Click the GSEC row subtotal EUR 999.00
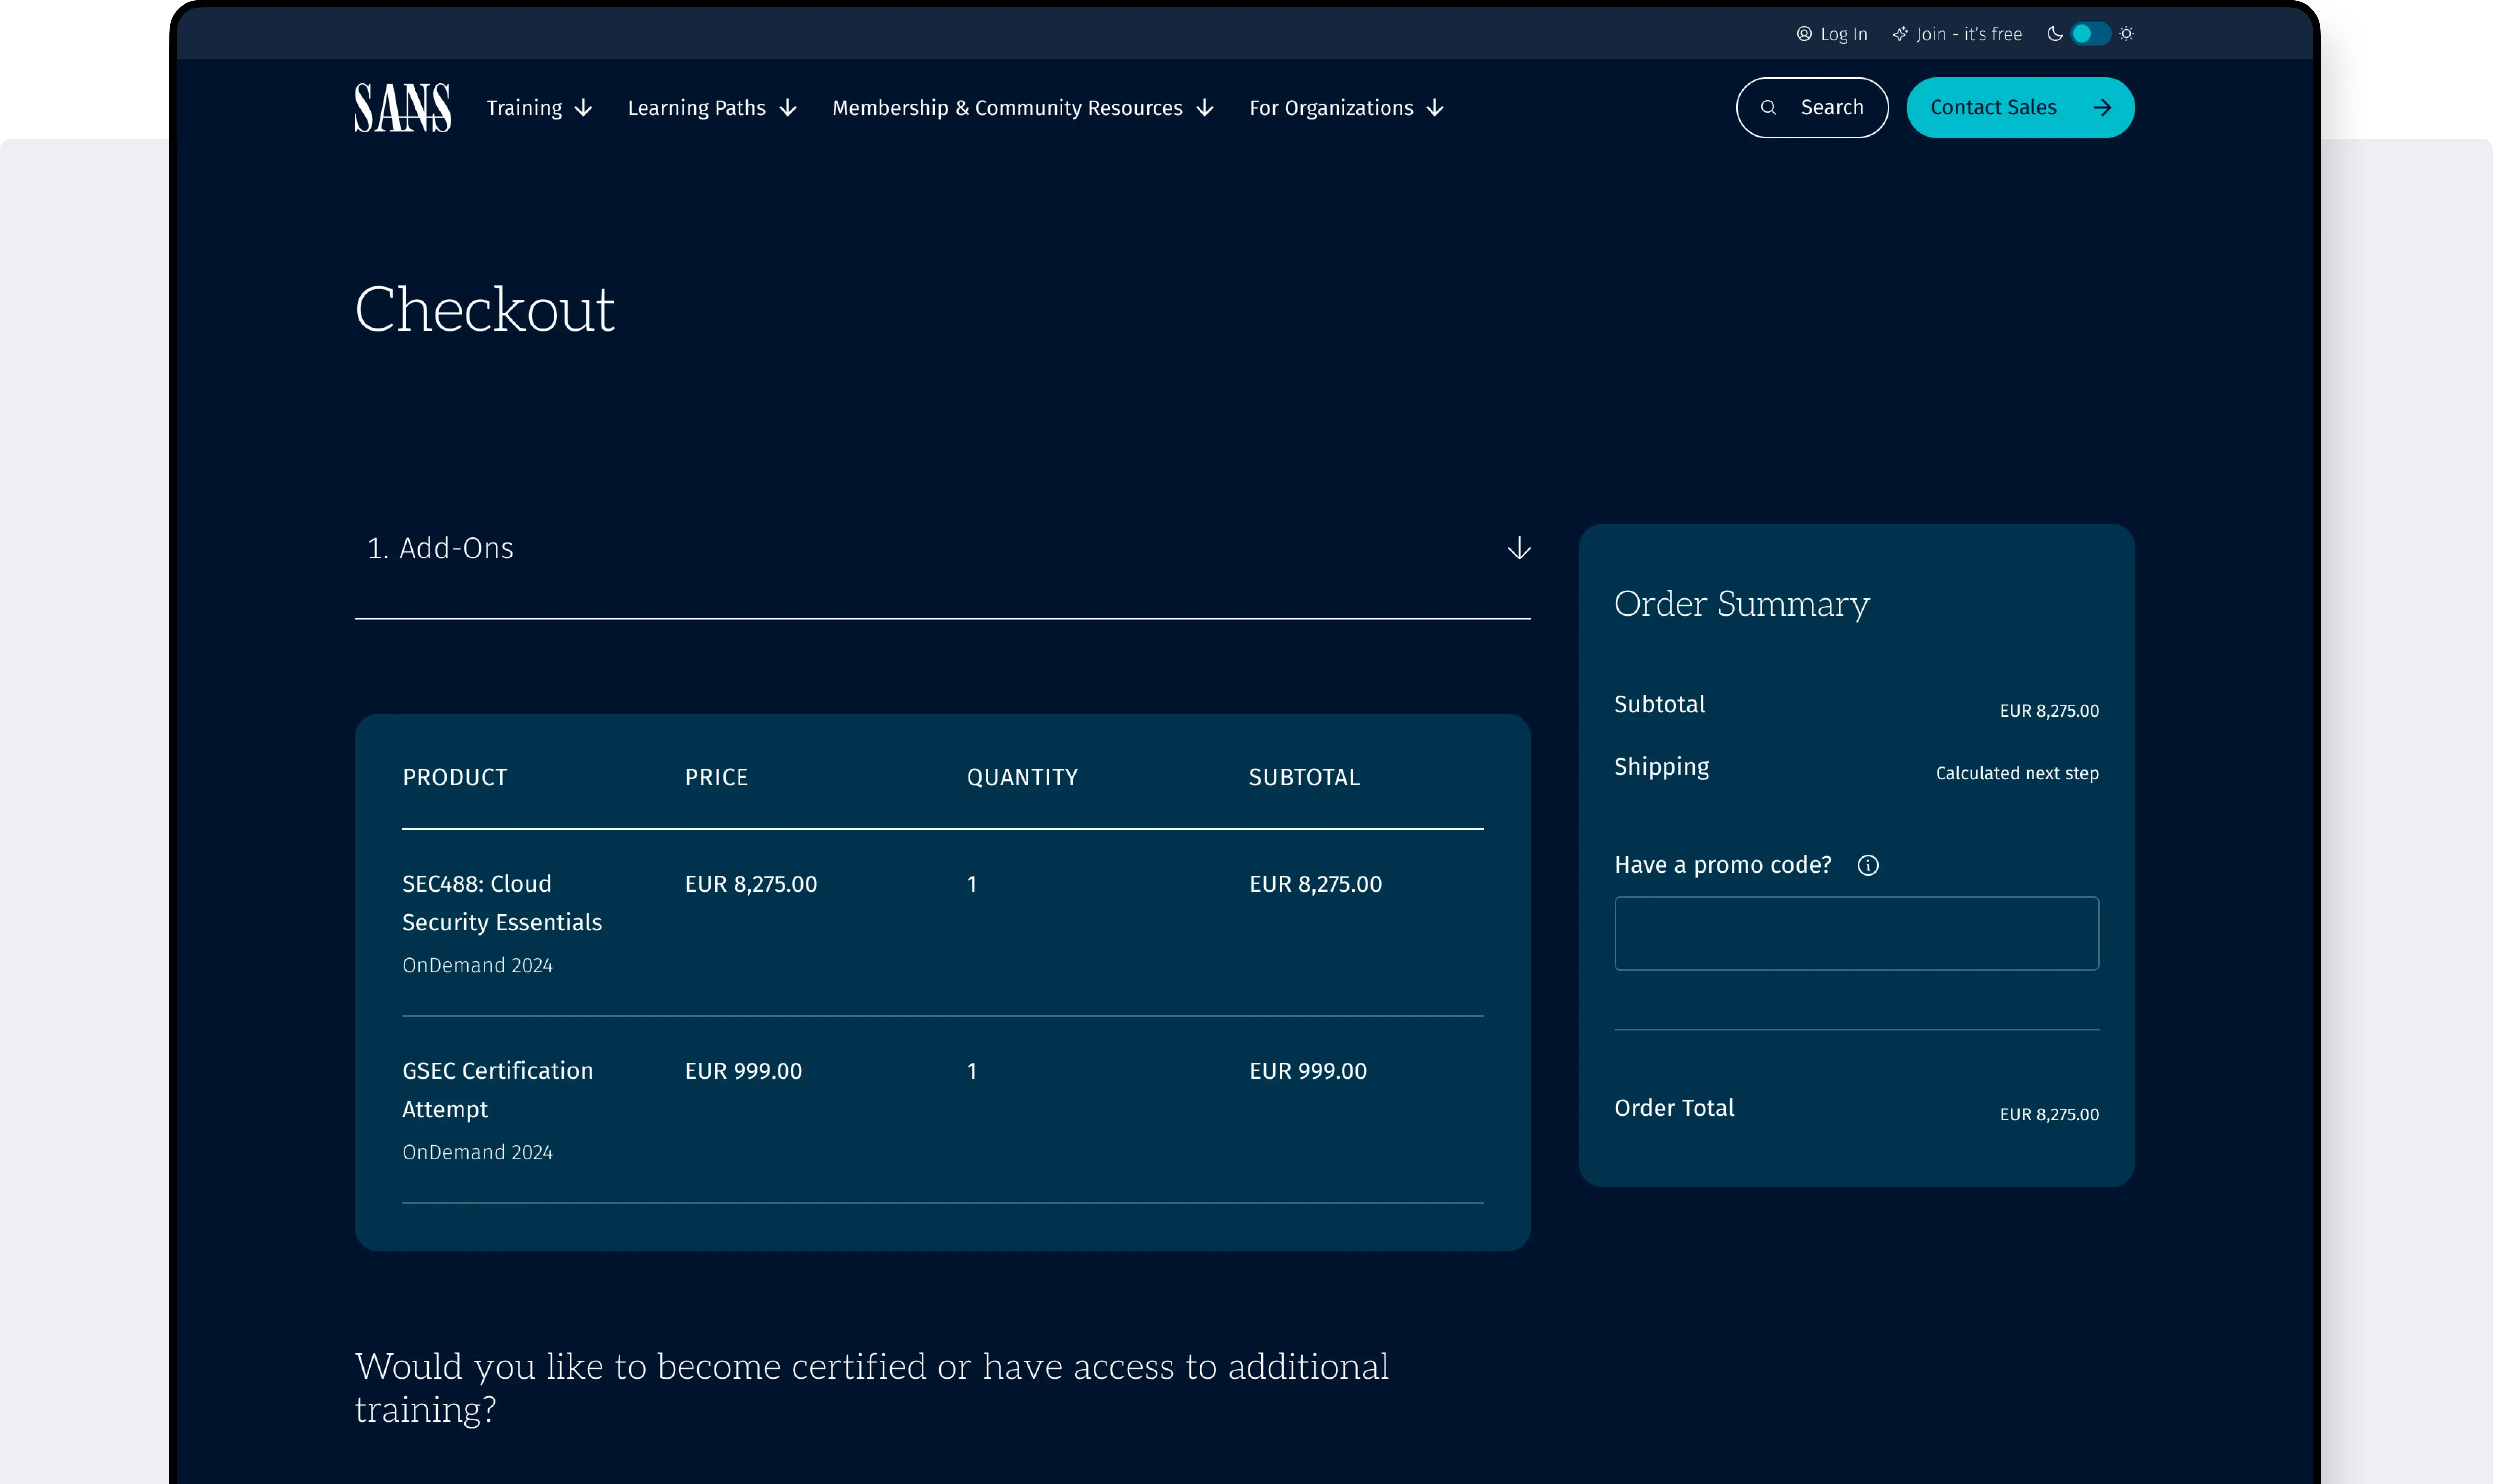 coord(1307,1071)
